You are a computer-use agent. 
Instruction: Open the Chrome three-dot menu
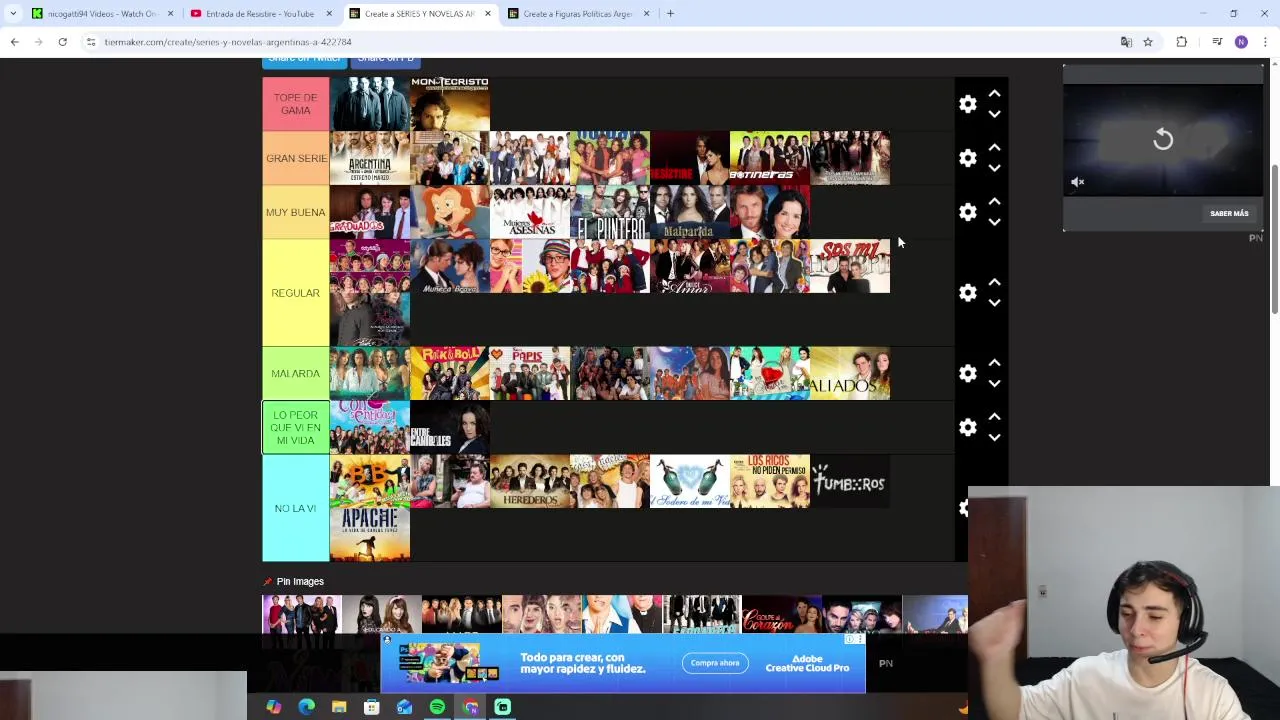click(1265, 42)
